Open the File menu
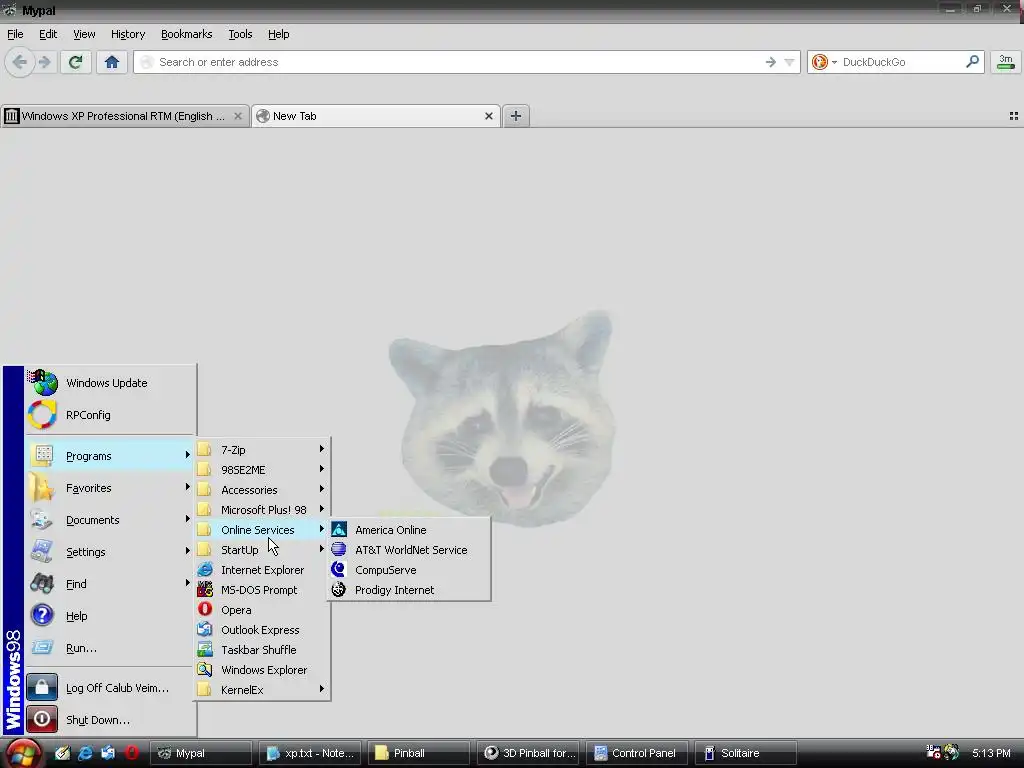Screen dimensions: 1024x768 click(15, 34)
